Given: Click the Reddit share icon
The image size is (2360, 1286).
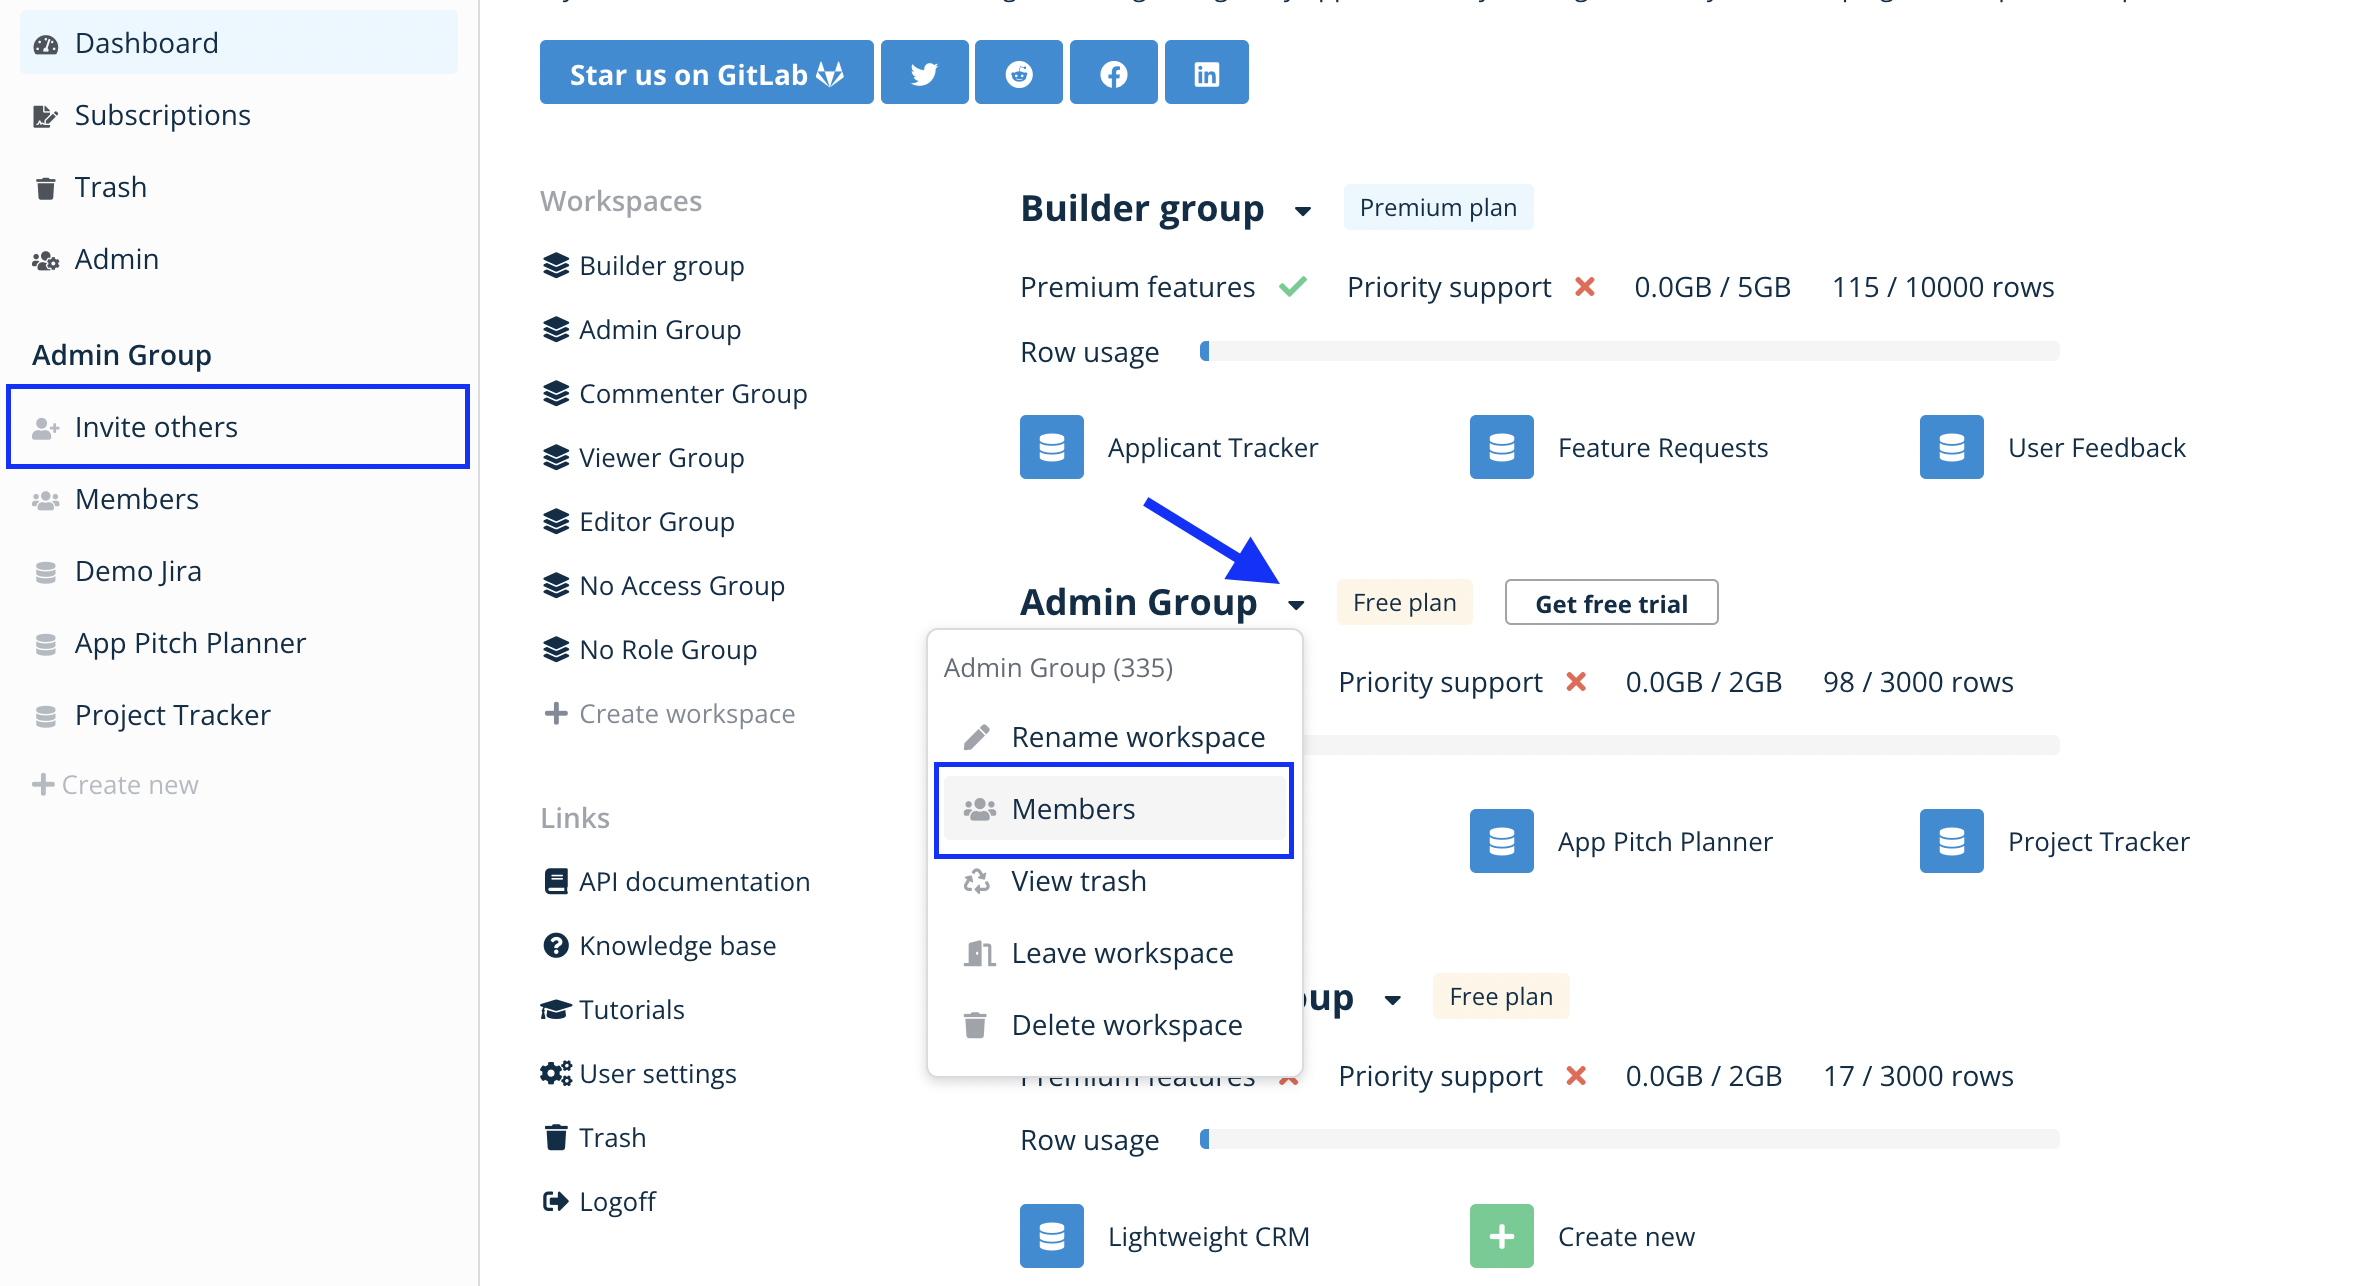Looking at the screenshot, I should click(1018, 73).
